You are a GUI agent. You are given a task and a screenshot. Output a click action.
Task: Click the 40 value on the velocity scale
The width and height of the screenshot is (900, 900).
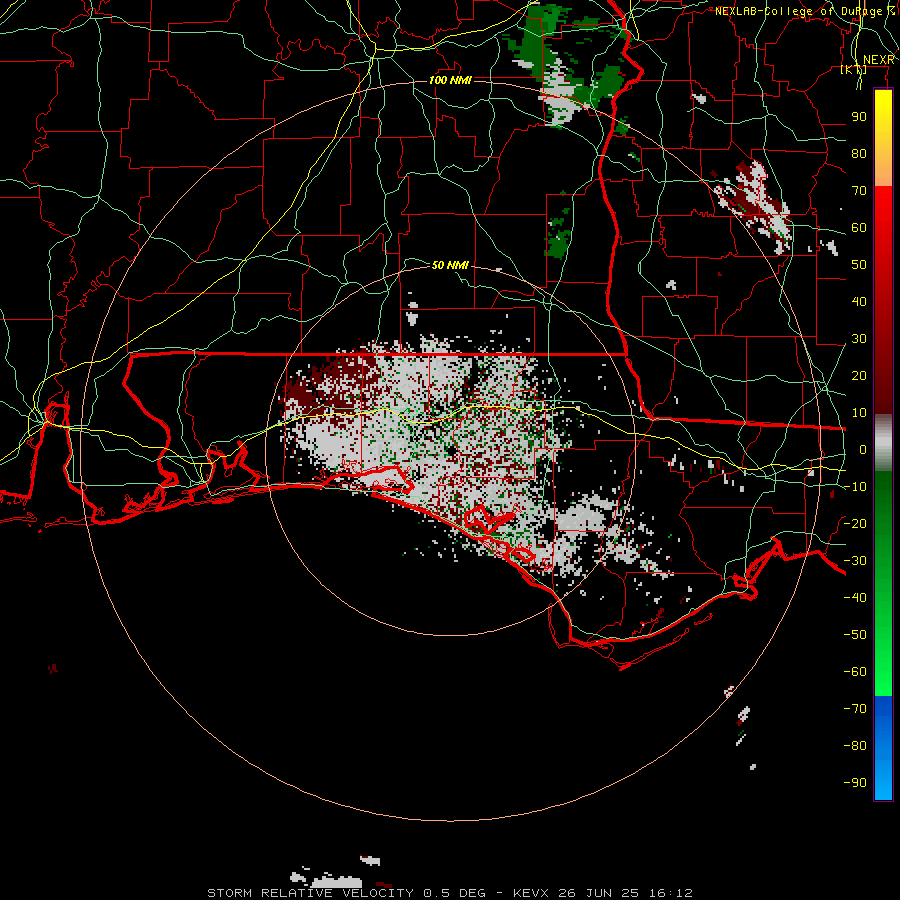[x=859, y=301]
